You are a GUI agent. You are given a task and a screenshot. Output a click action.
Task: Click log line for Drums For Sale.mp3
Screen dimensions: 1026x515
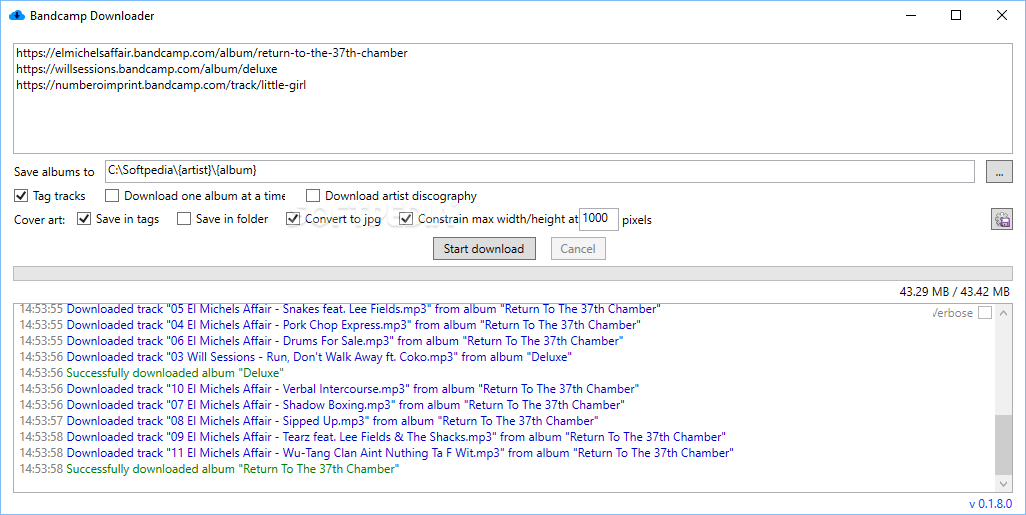pyautogui.click(x=321, y=341)
